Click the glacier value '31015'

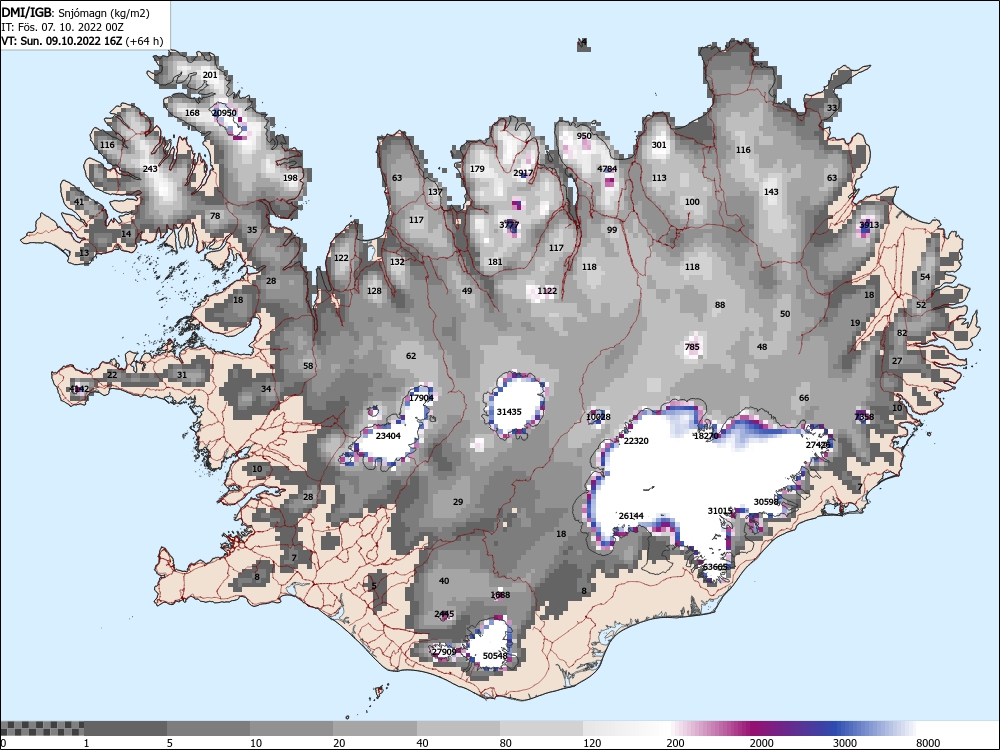click(720, 511)
